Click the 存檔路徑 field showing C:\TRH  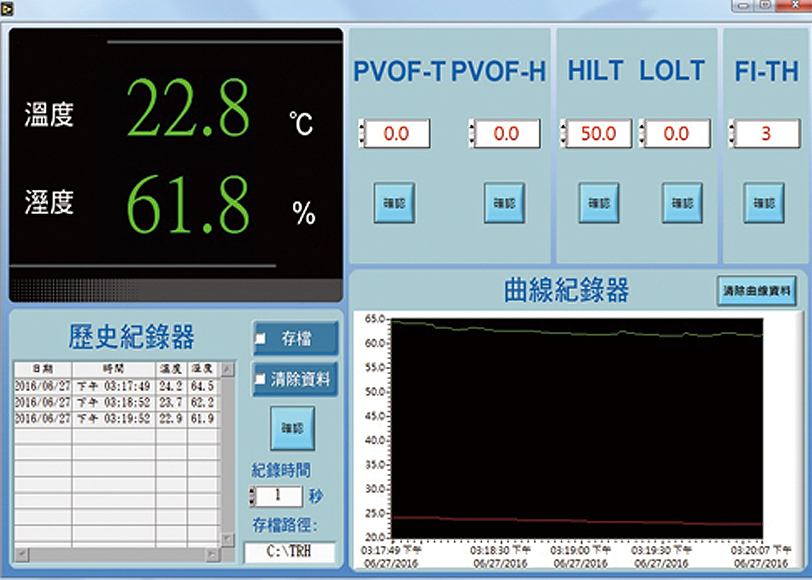tap(290, 552)
